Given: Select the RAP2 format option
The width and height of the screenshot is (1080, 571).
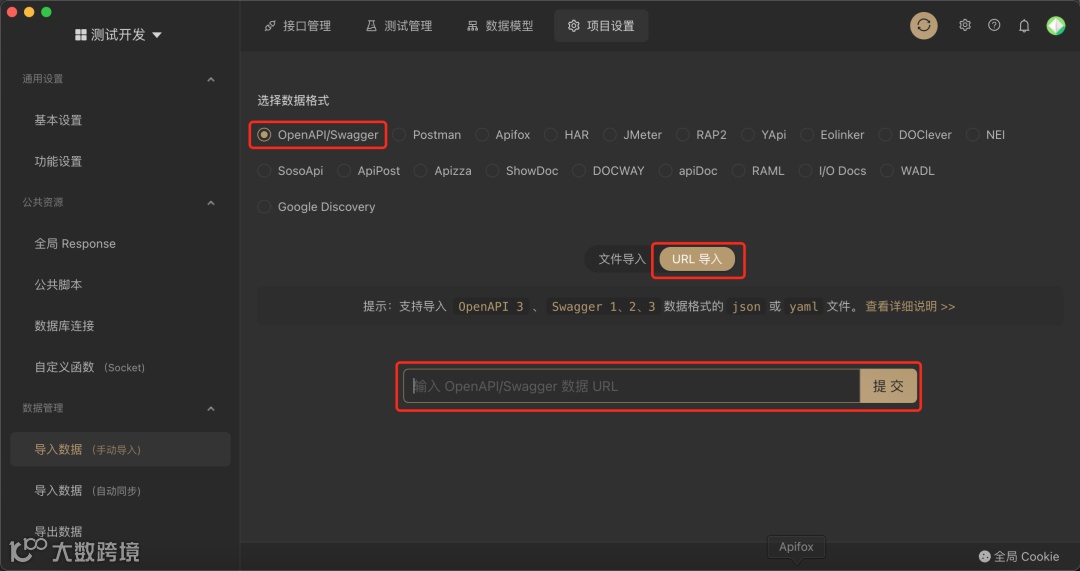Looking at the screenshot, I should click(701, 135).
